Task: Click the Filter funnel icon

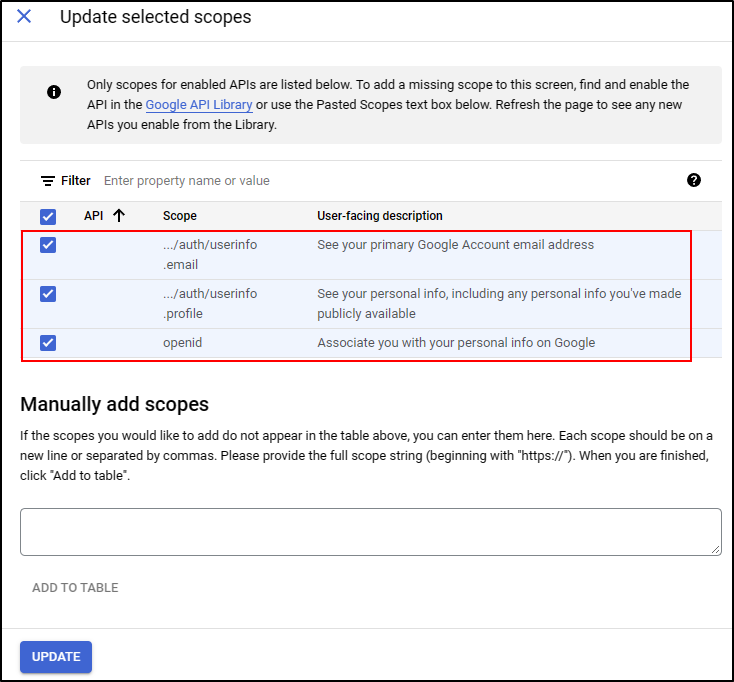Action: click(47, 181)
